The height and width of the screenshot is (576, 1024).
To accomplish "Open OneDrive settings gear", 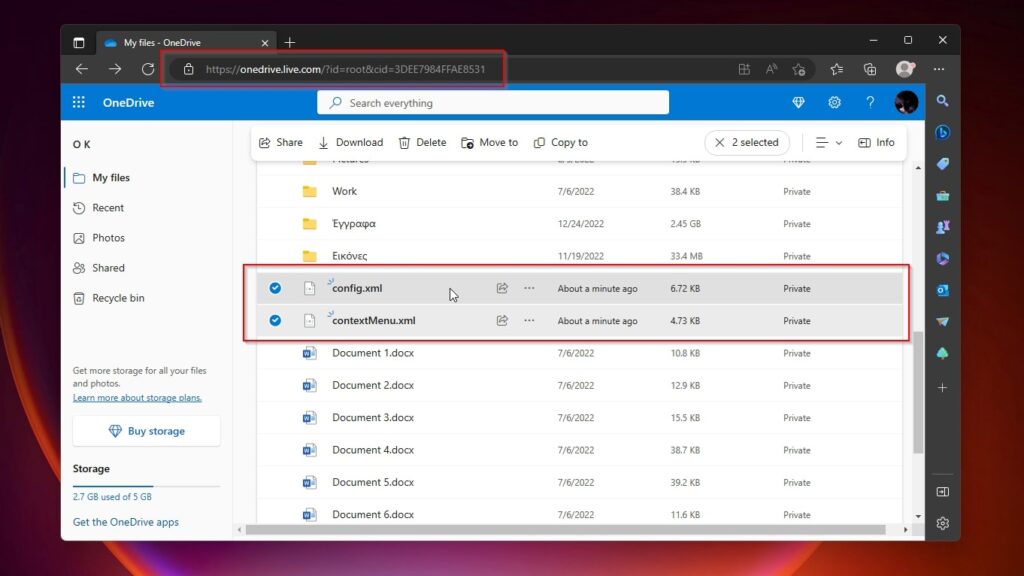I will (x=834, y=103).
